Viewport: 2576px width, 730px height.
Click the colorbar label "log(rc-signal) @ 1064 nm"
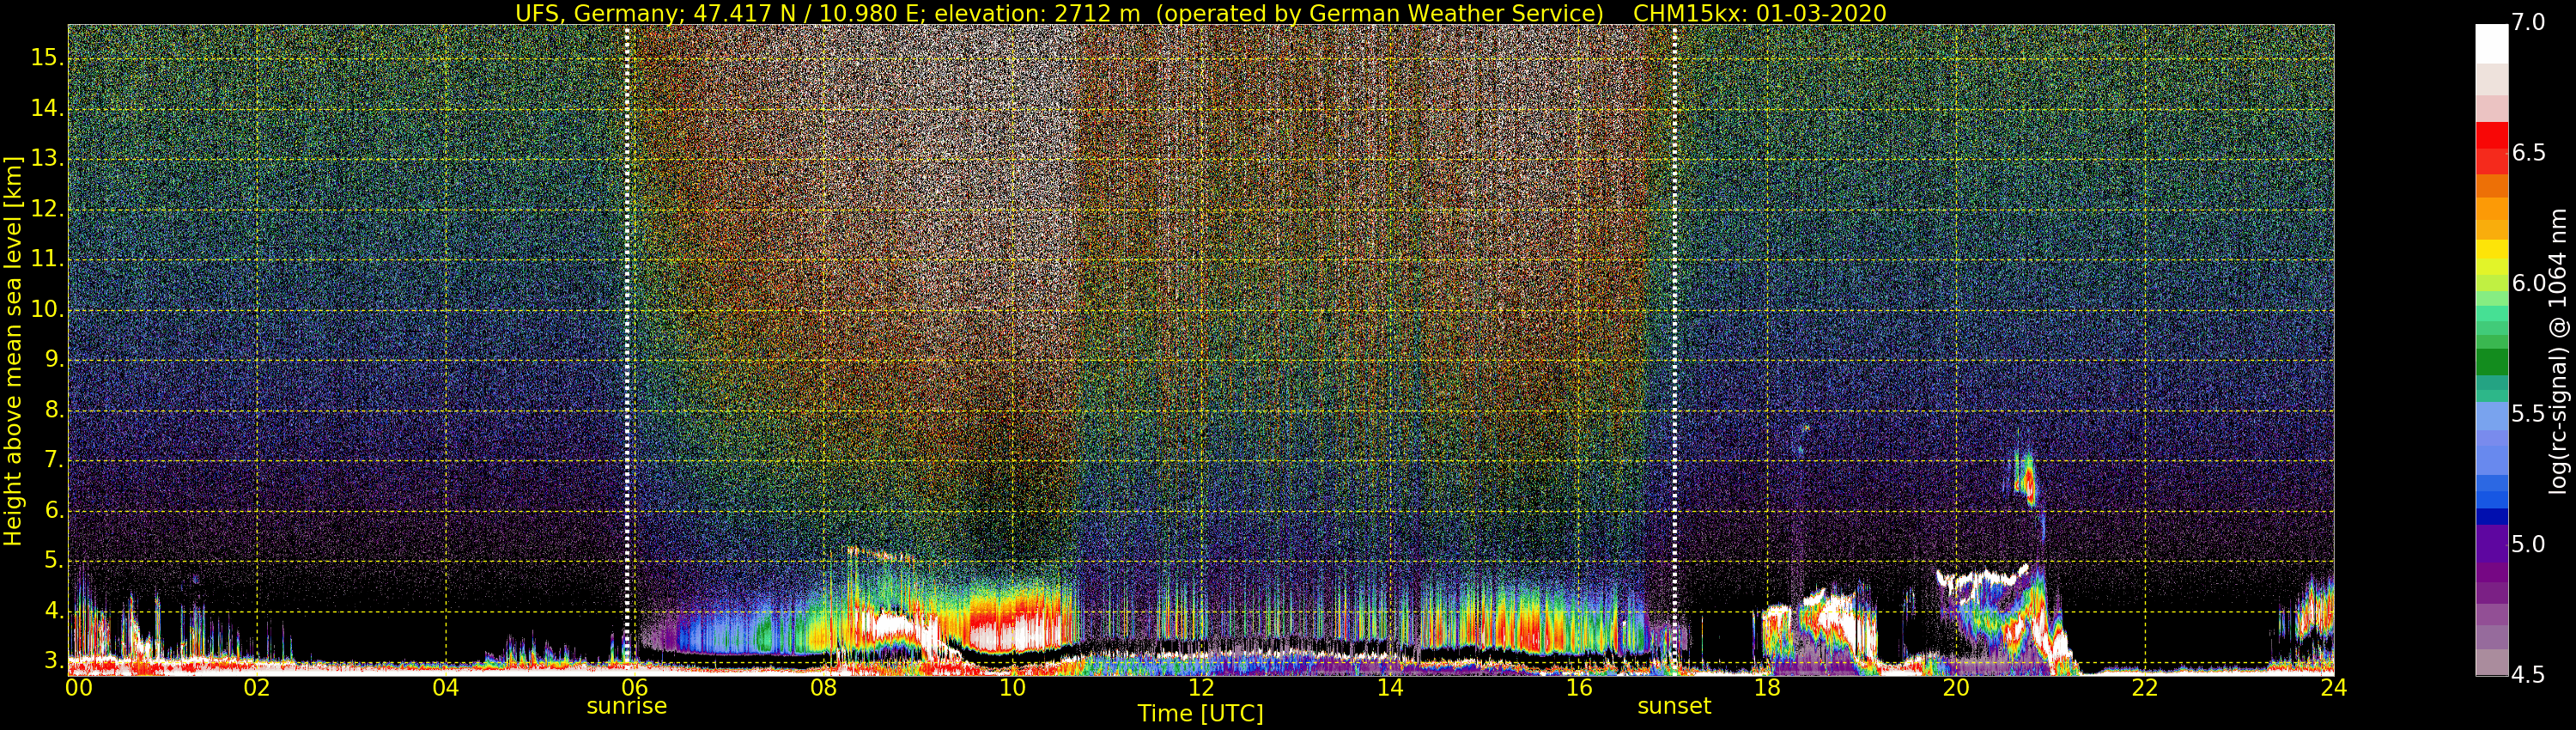coord(2558,351)
